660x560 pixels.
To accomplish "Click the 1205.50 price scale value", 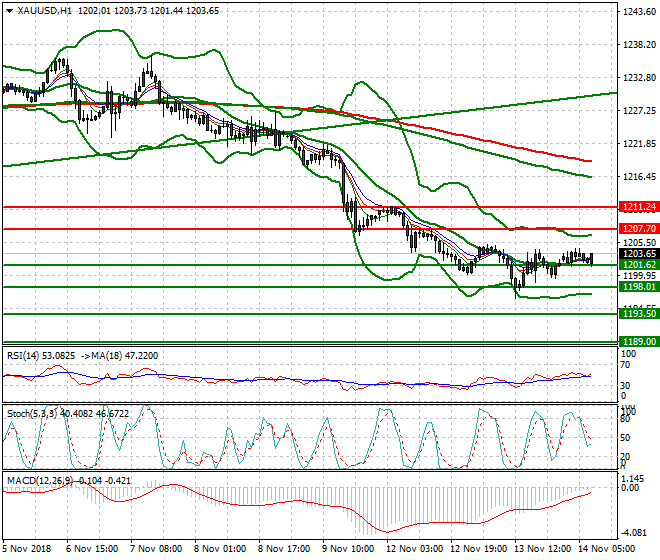I will (x=639, y=243).
